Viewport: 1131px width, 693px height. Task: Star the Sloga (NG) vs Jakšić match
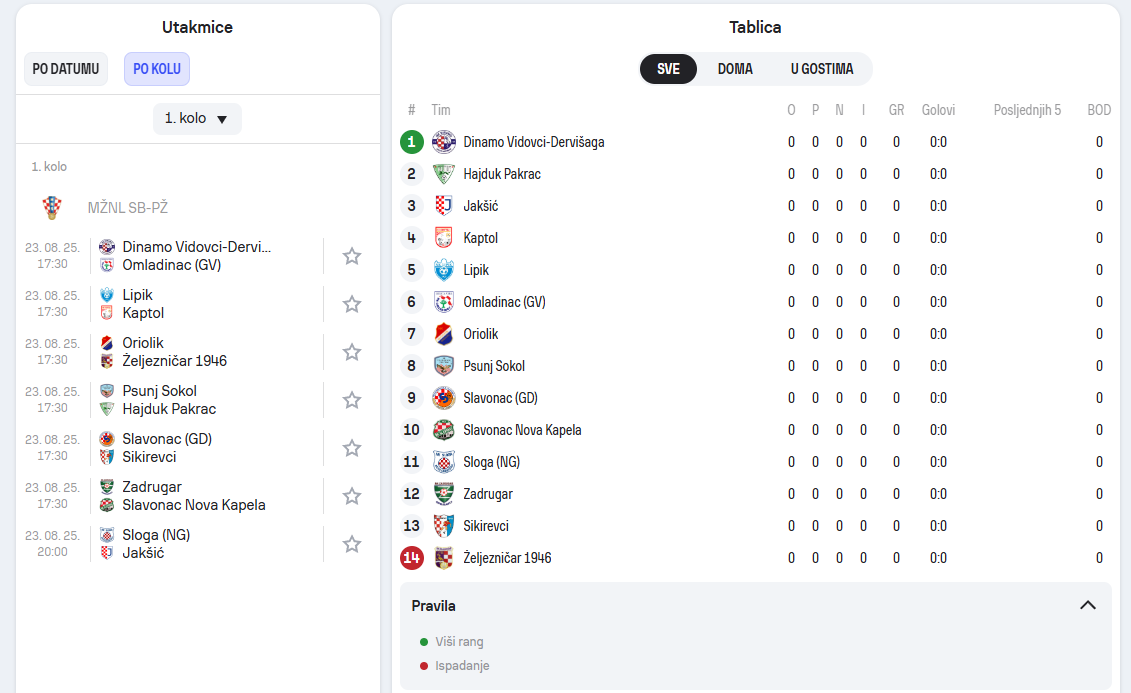351,544
